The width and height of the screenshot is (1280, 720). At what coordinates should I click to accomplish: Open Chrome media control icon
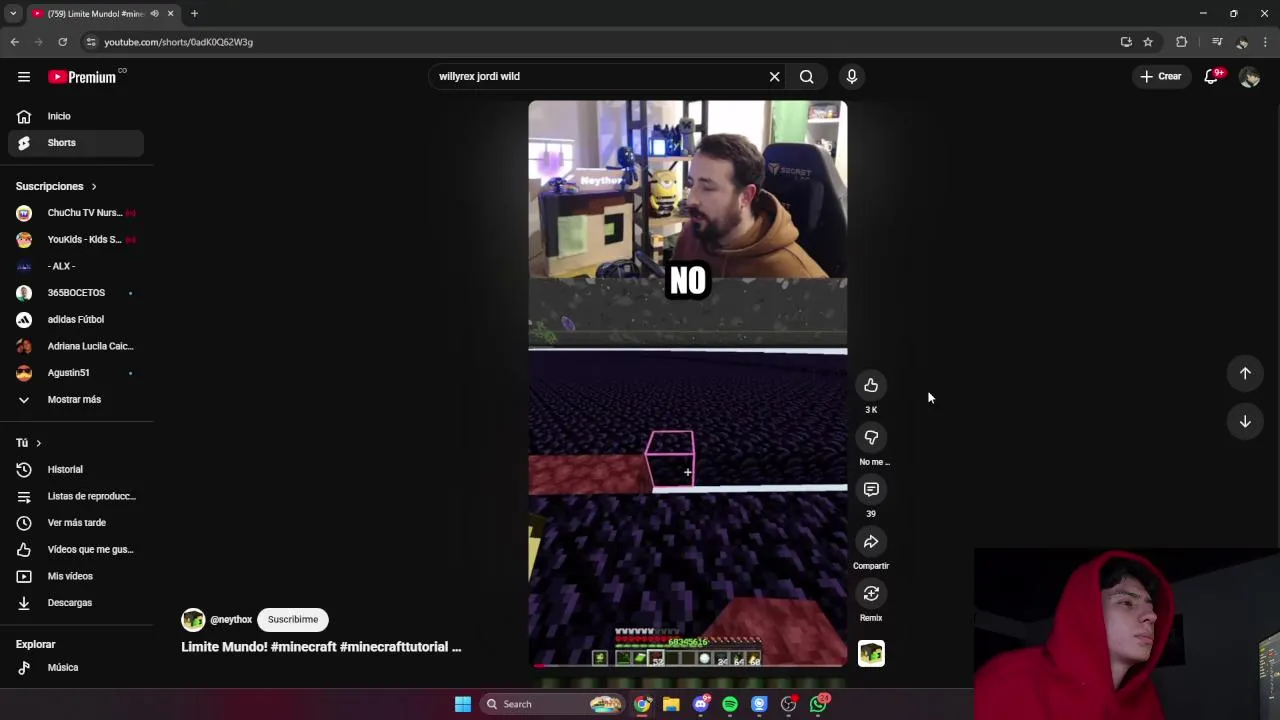[1217, 42]
